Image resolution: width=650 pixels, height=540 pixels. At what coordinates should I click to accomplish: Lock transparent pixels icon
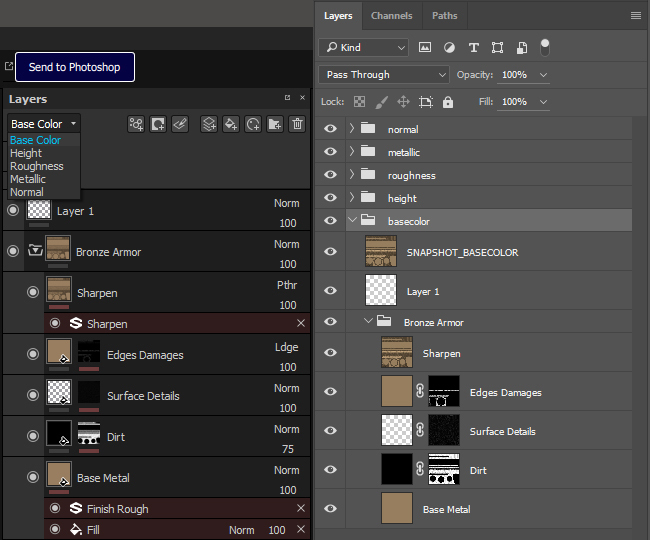(x=359, y=102)
